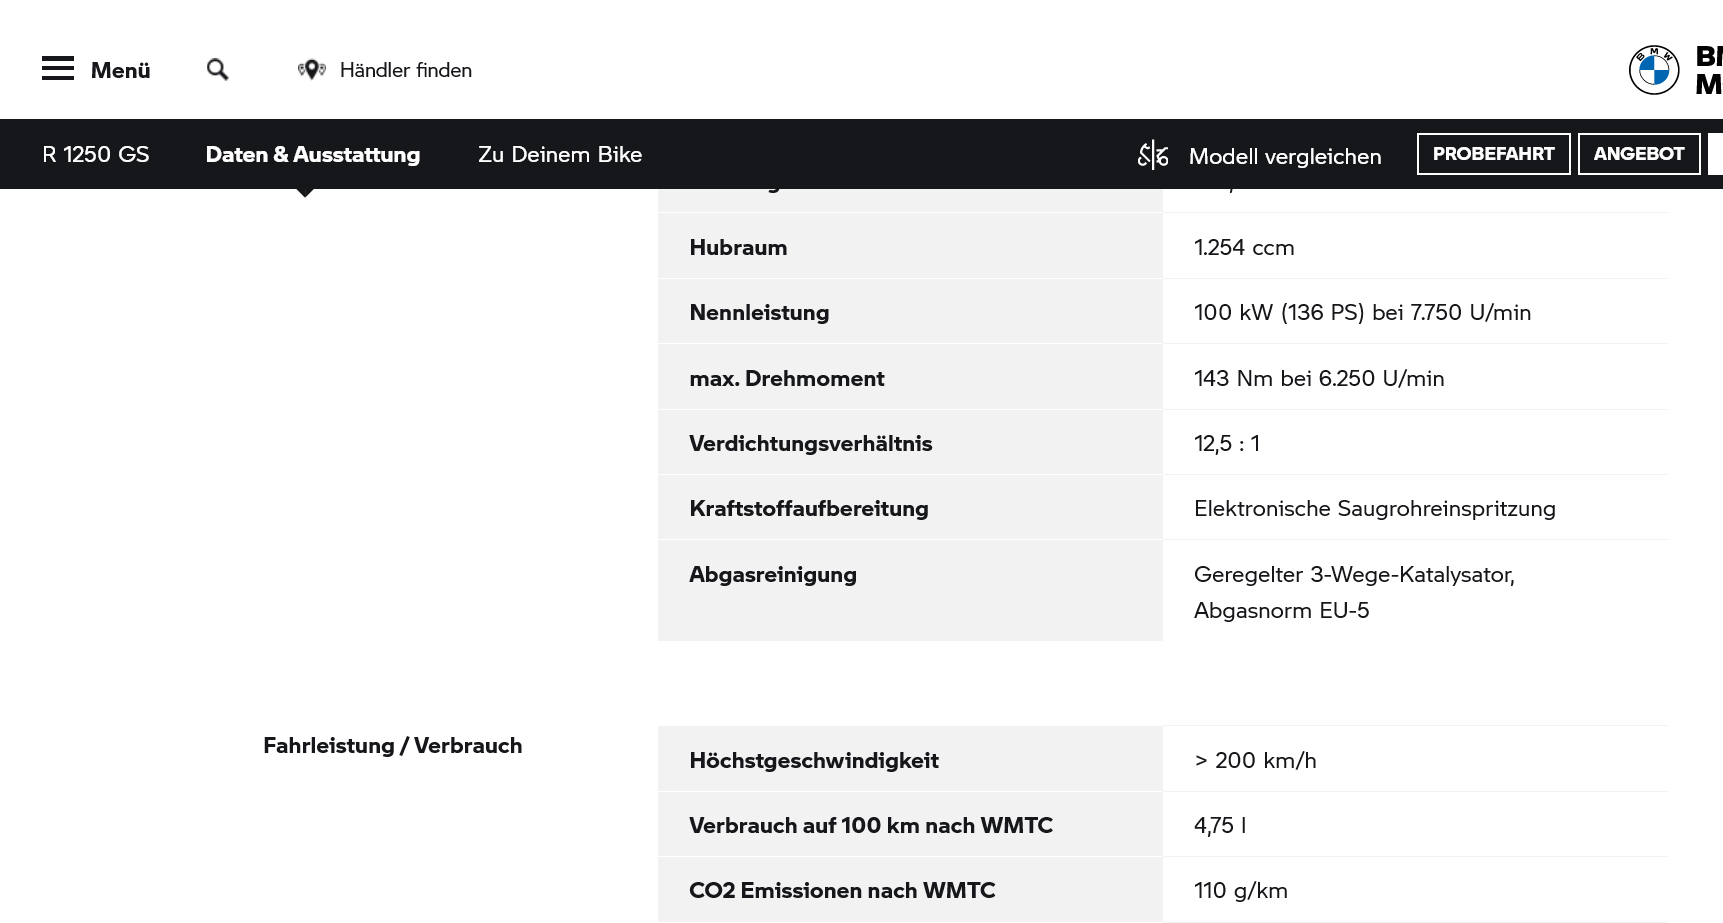Image resolution: width=1723 pixels, height=923 pixels.
Task: Go to the Zu Deinem Bike tab
Action: coord(559,154)
